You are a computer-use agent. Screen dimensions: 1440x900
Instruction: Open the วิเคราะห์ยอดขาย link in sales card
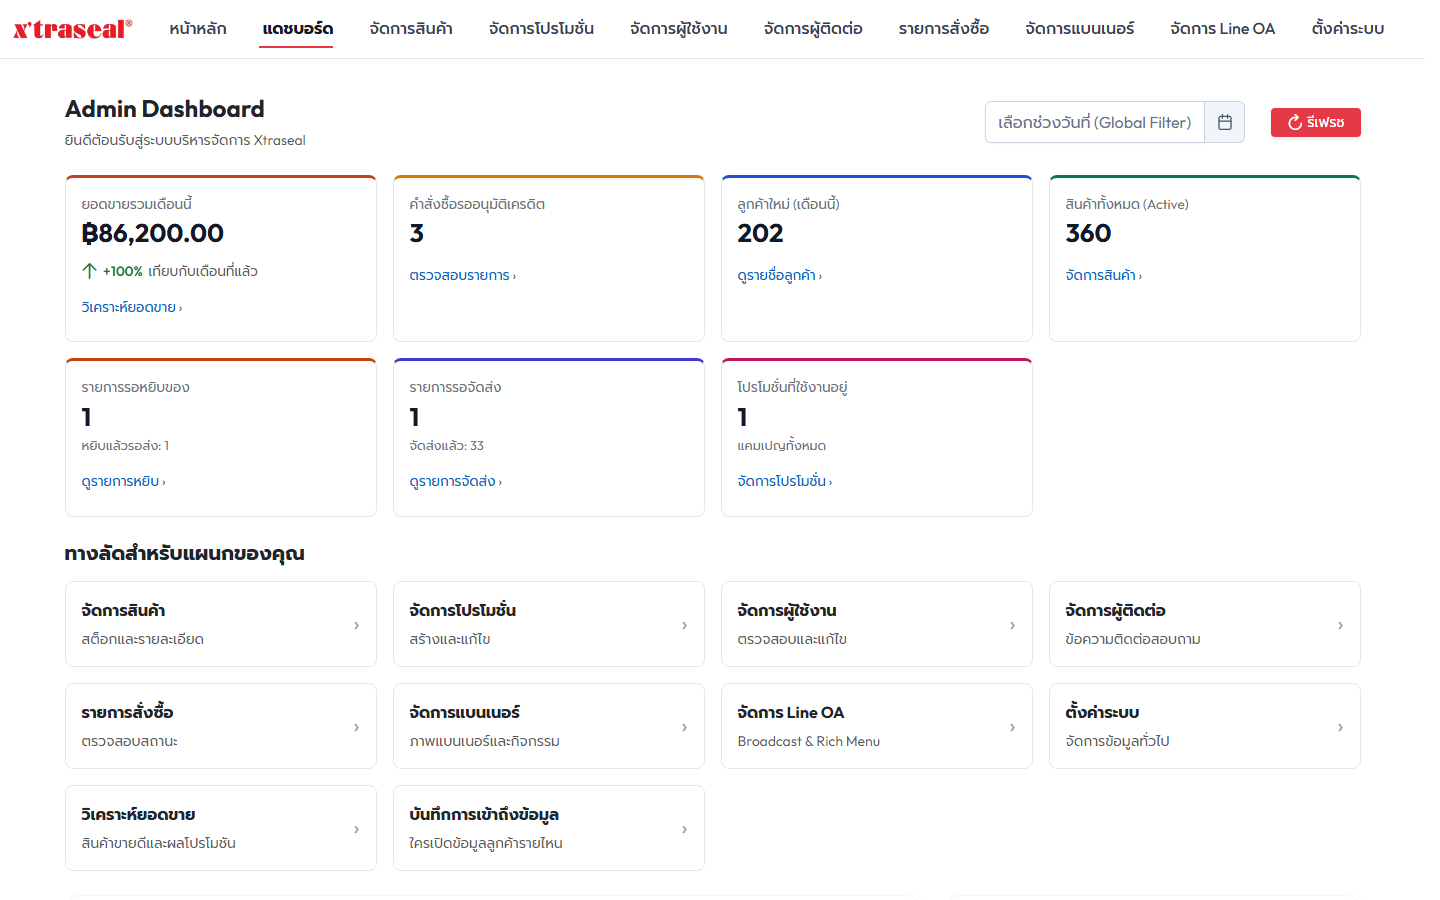[x=132, y=307]
